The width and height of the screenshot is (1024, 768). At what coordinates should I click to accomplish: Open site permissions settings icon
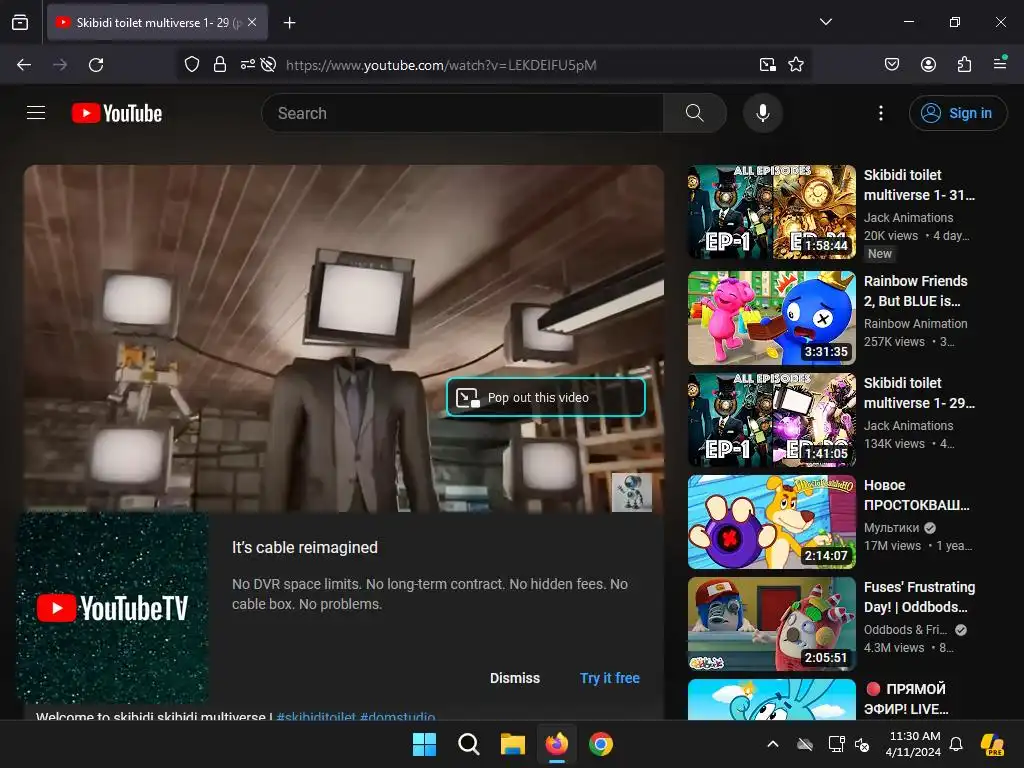[x=248, y=65]
